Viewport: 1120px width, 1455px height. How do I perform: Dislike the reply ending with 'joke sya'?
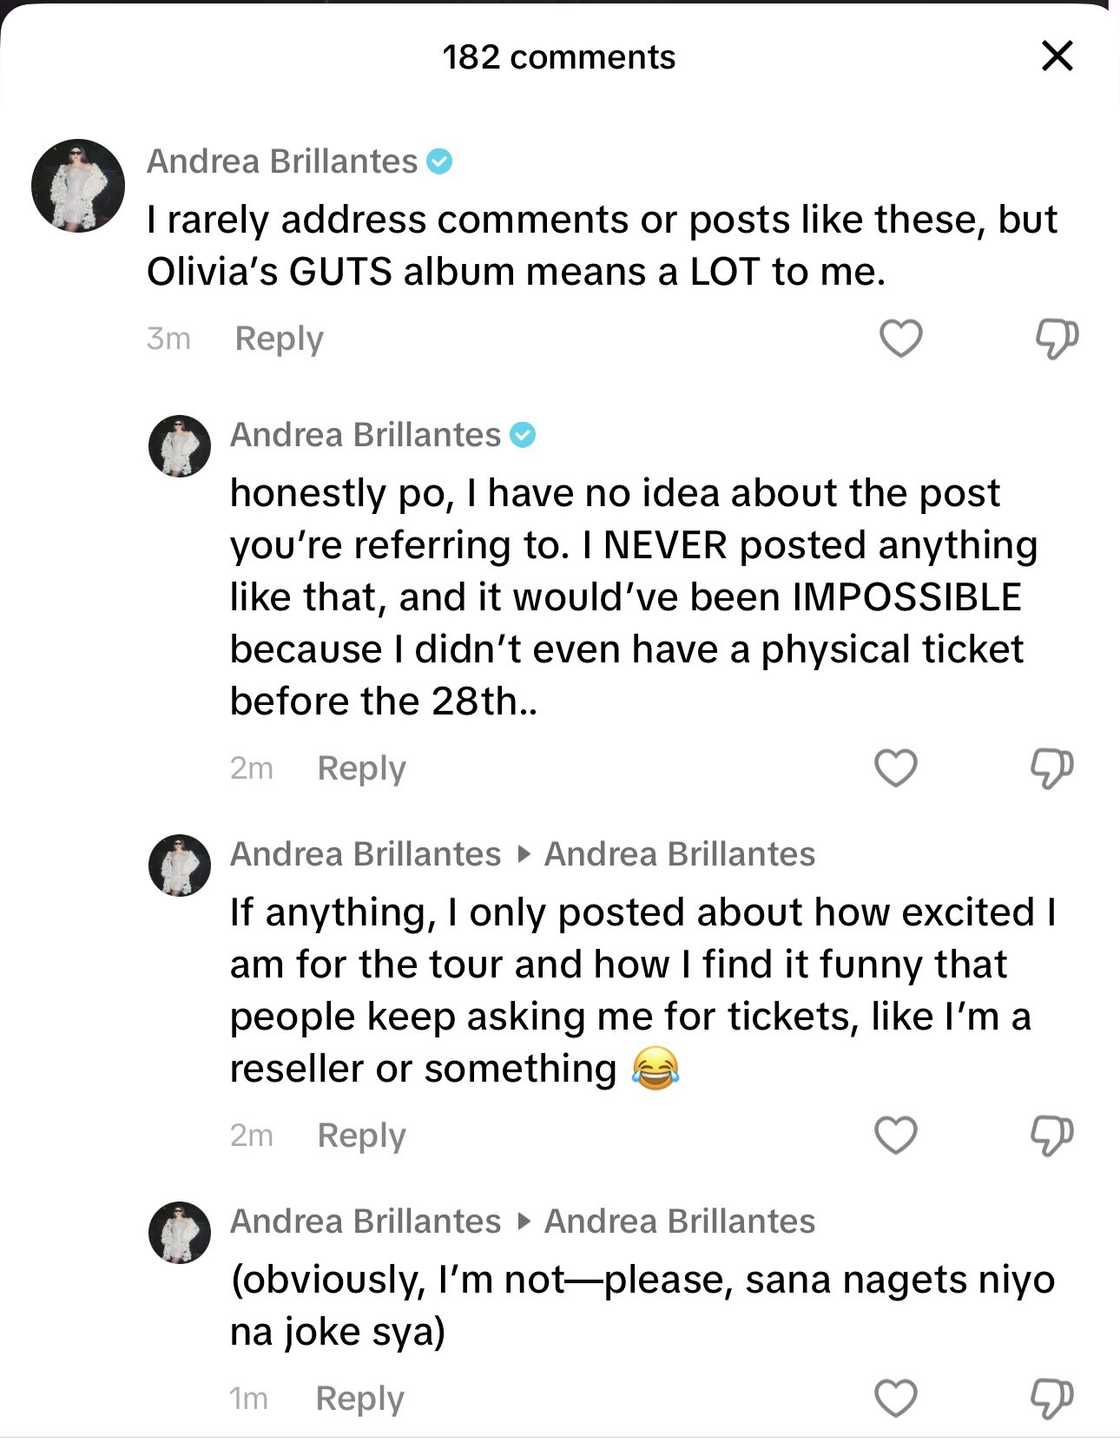pyautogui.click(x=1051, y=1398)
